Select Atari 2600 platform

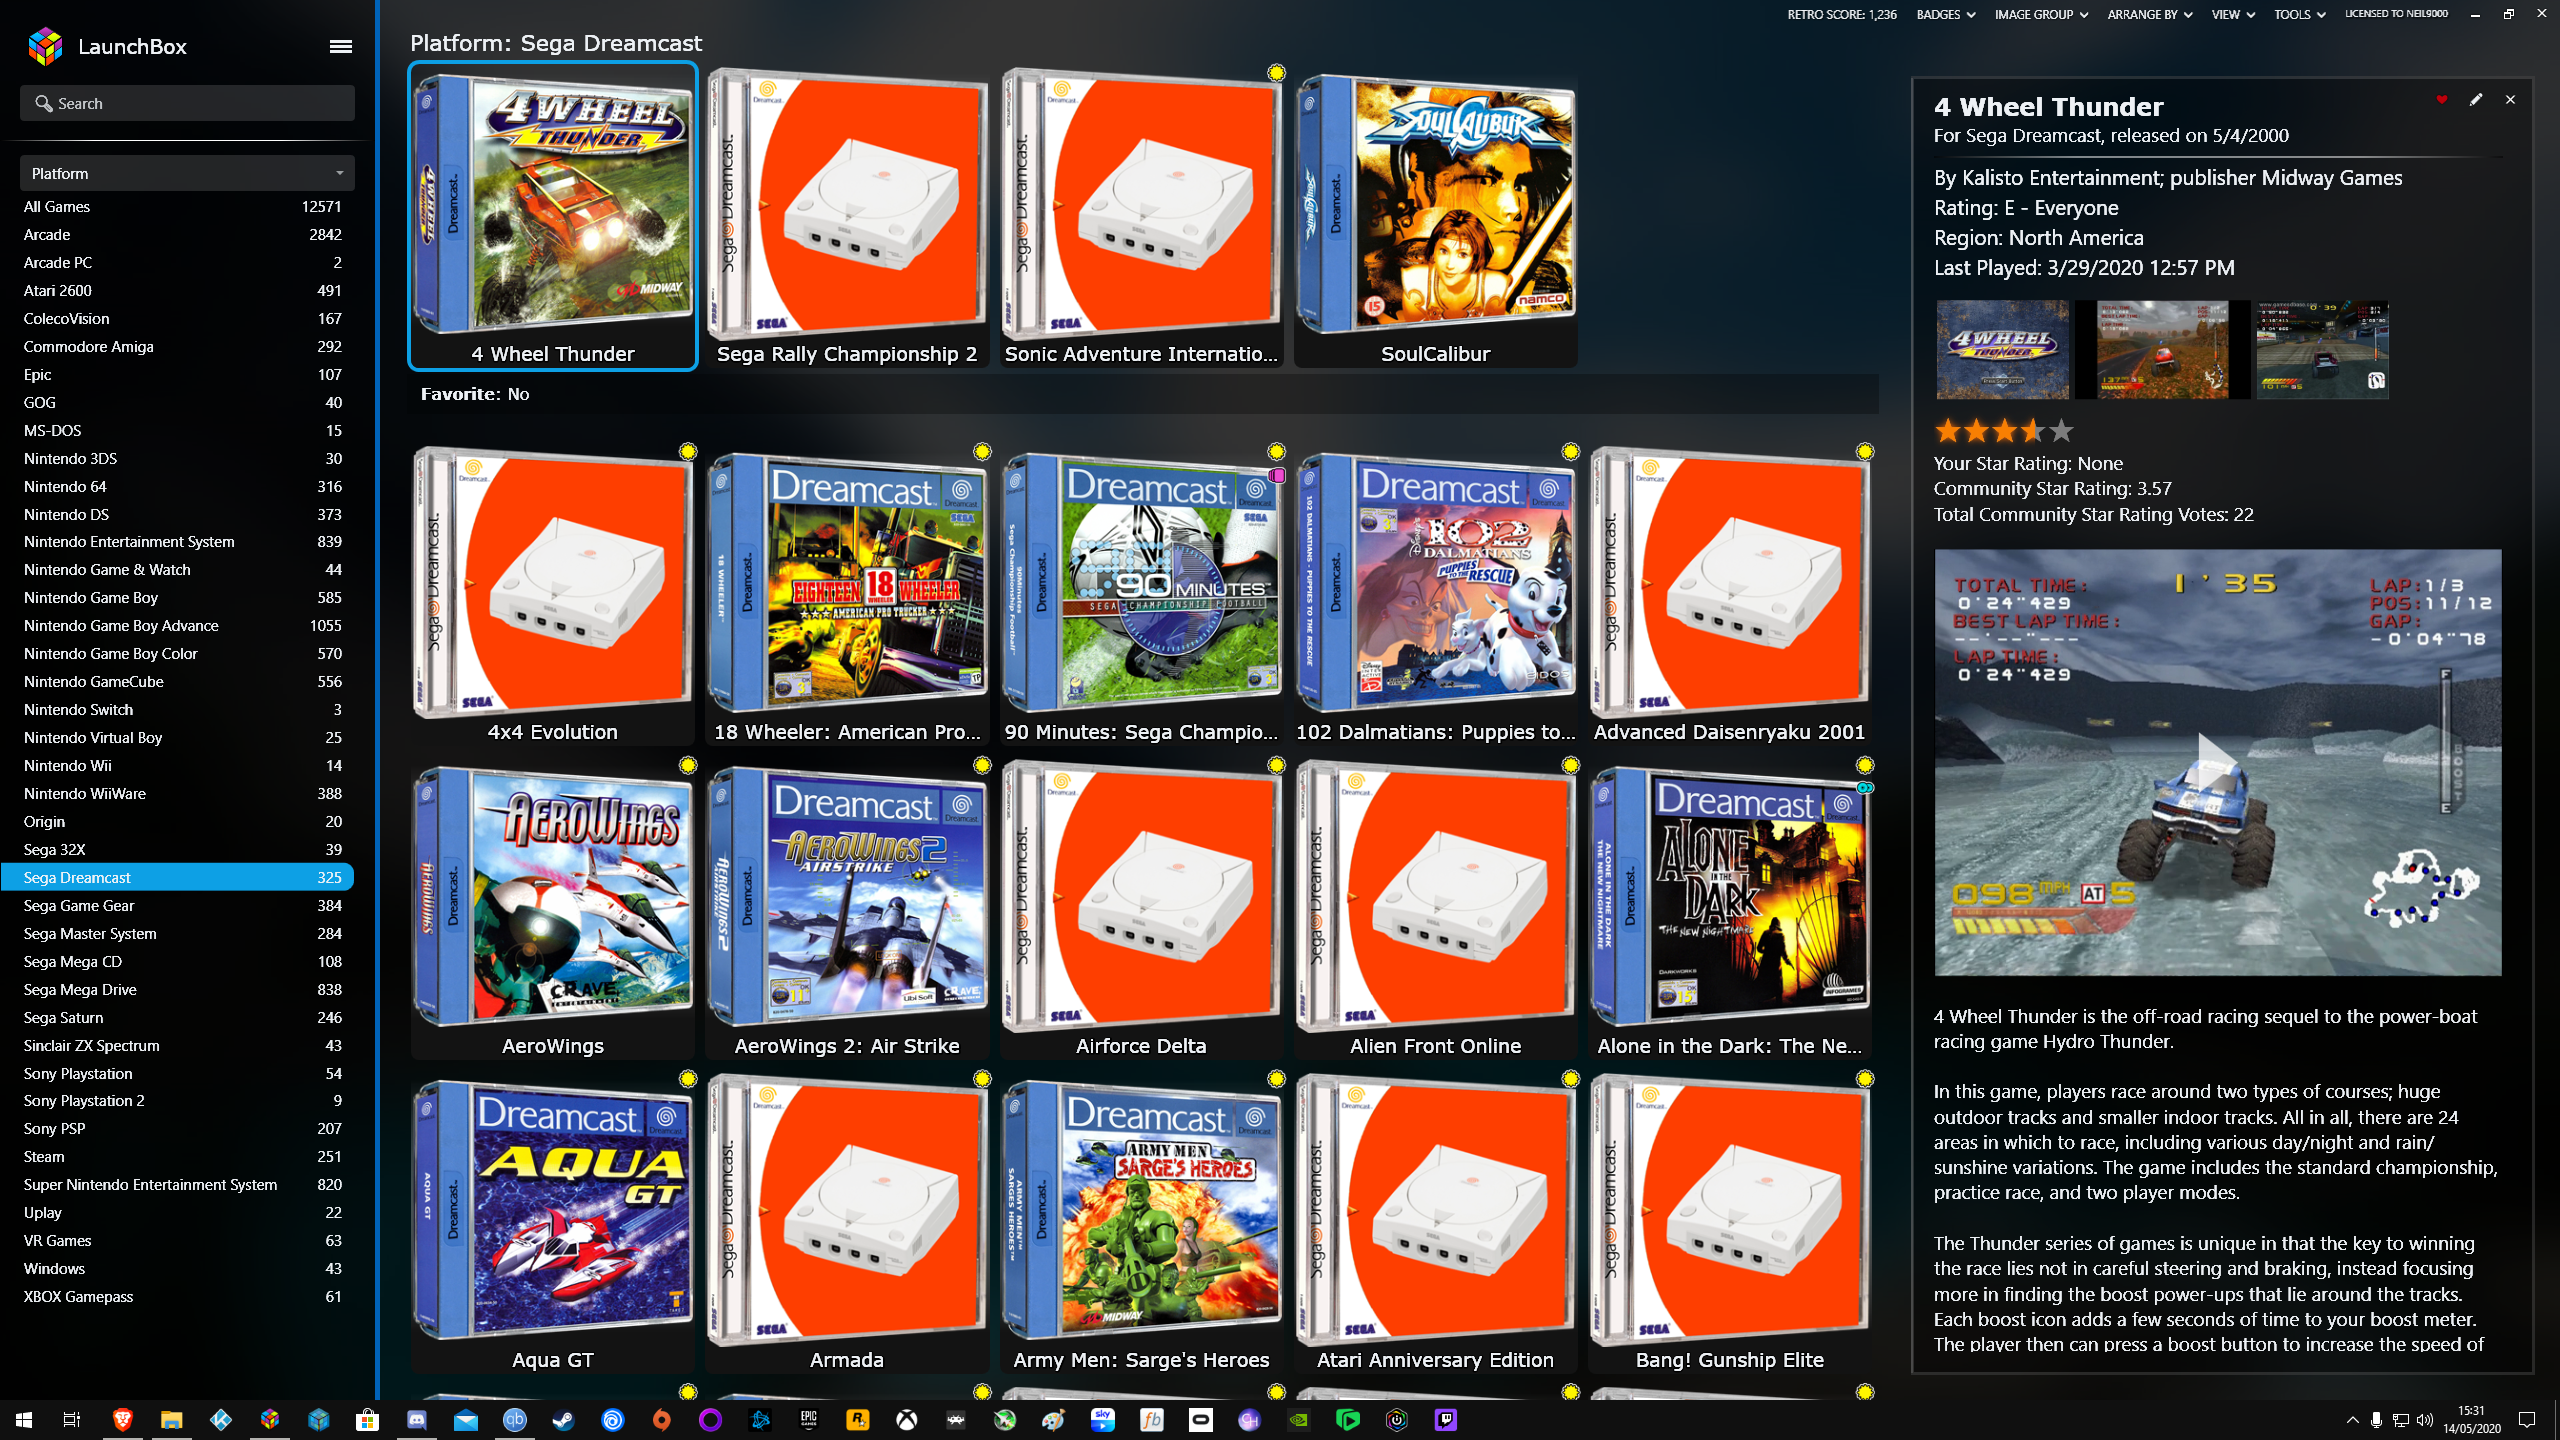tap(177, 290)
